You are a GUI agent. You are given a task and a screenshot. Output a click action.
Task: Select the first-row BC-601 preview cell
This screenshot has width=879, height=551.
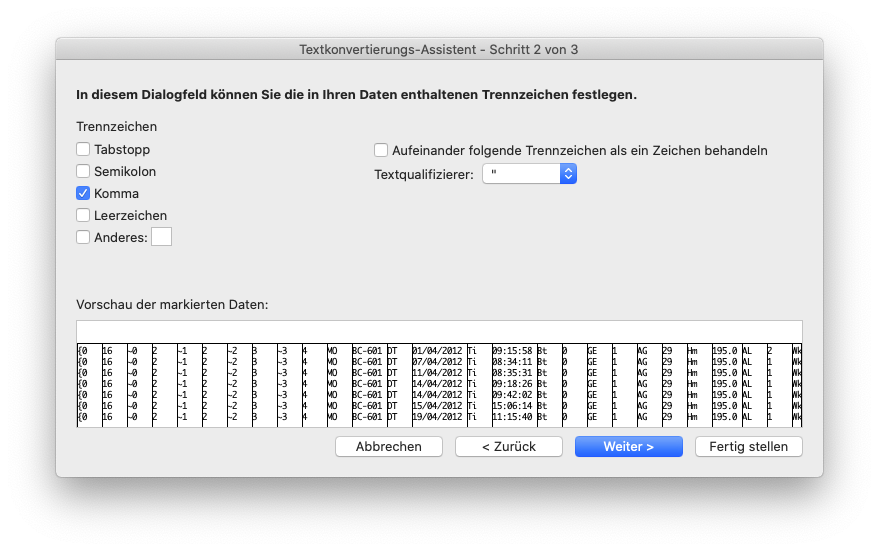pyautogui.click(x=367, y=351)
